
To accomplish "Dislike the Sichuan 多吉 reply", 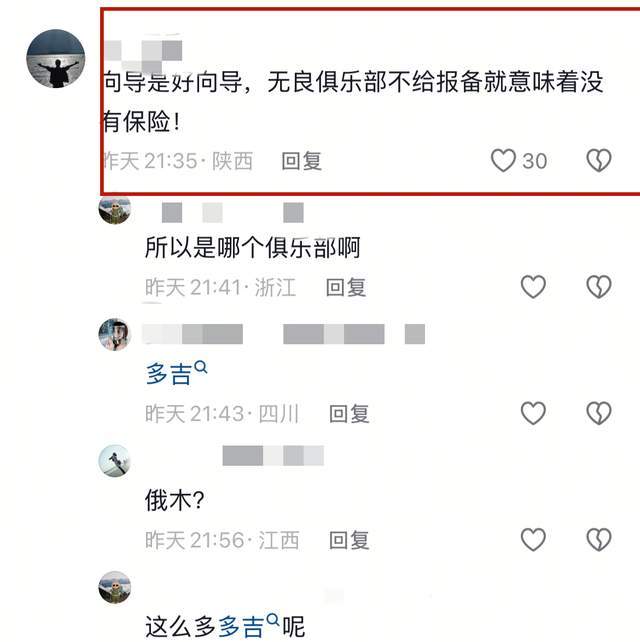I will pyautogui.click(x=599, y=413).
